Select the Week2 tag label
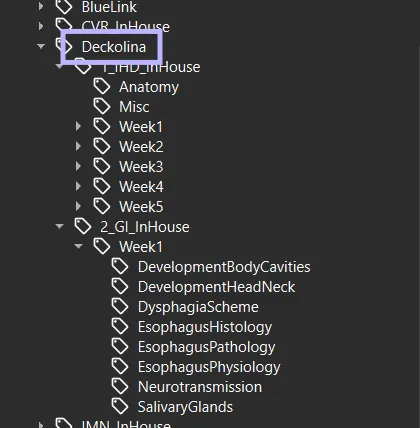The height and width of the screenshot is (428, 420). tap(141, 147)
